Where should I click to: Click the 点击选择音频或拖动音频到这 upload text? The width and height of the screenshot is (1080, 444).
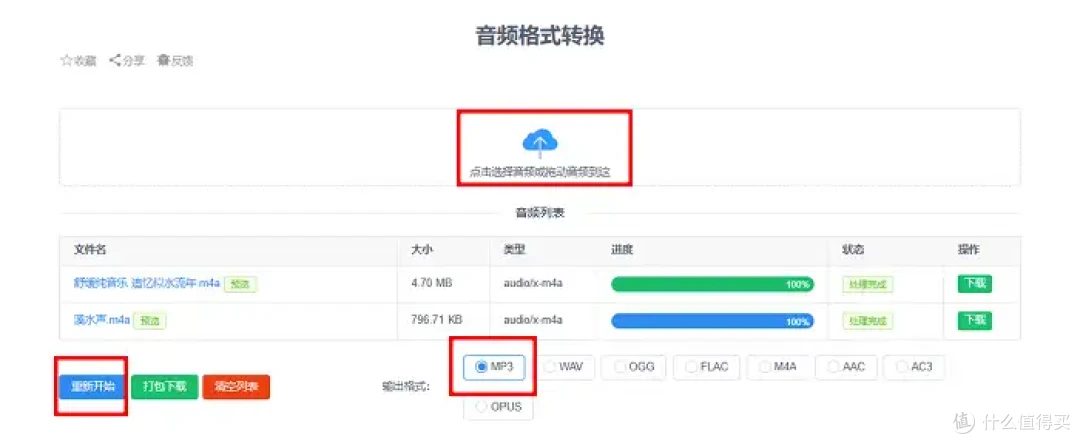(x=540, y=172)
